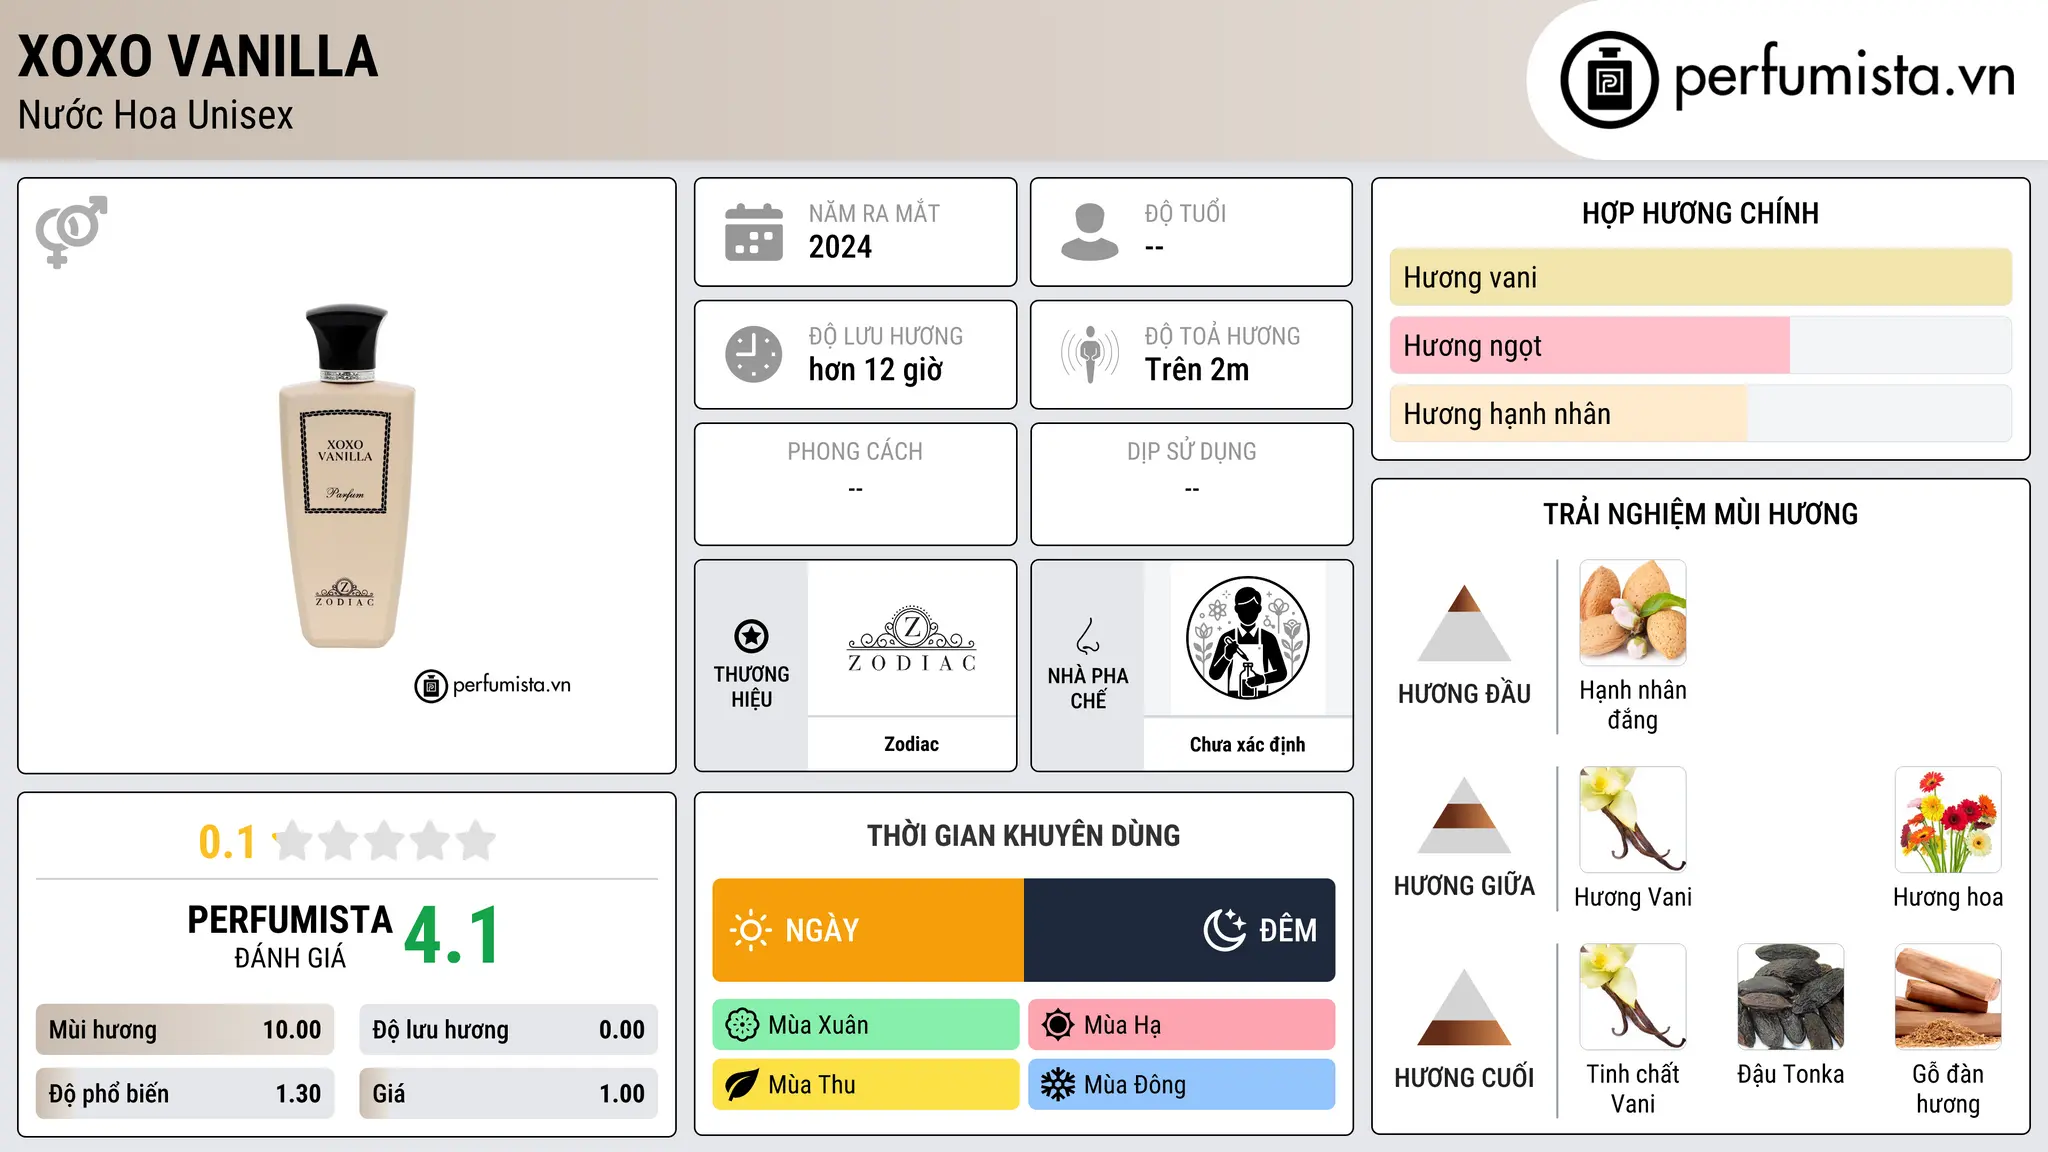Click the Thời gian khuyên dùng heading
This screenshot has width=2048, height=1152.
[x=1024, y=835]
